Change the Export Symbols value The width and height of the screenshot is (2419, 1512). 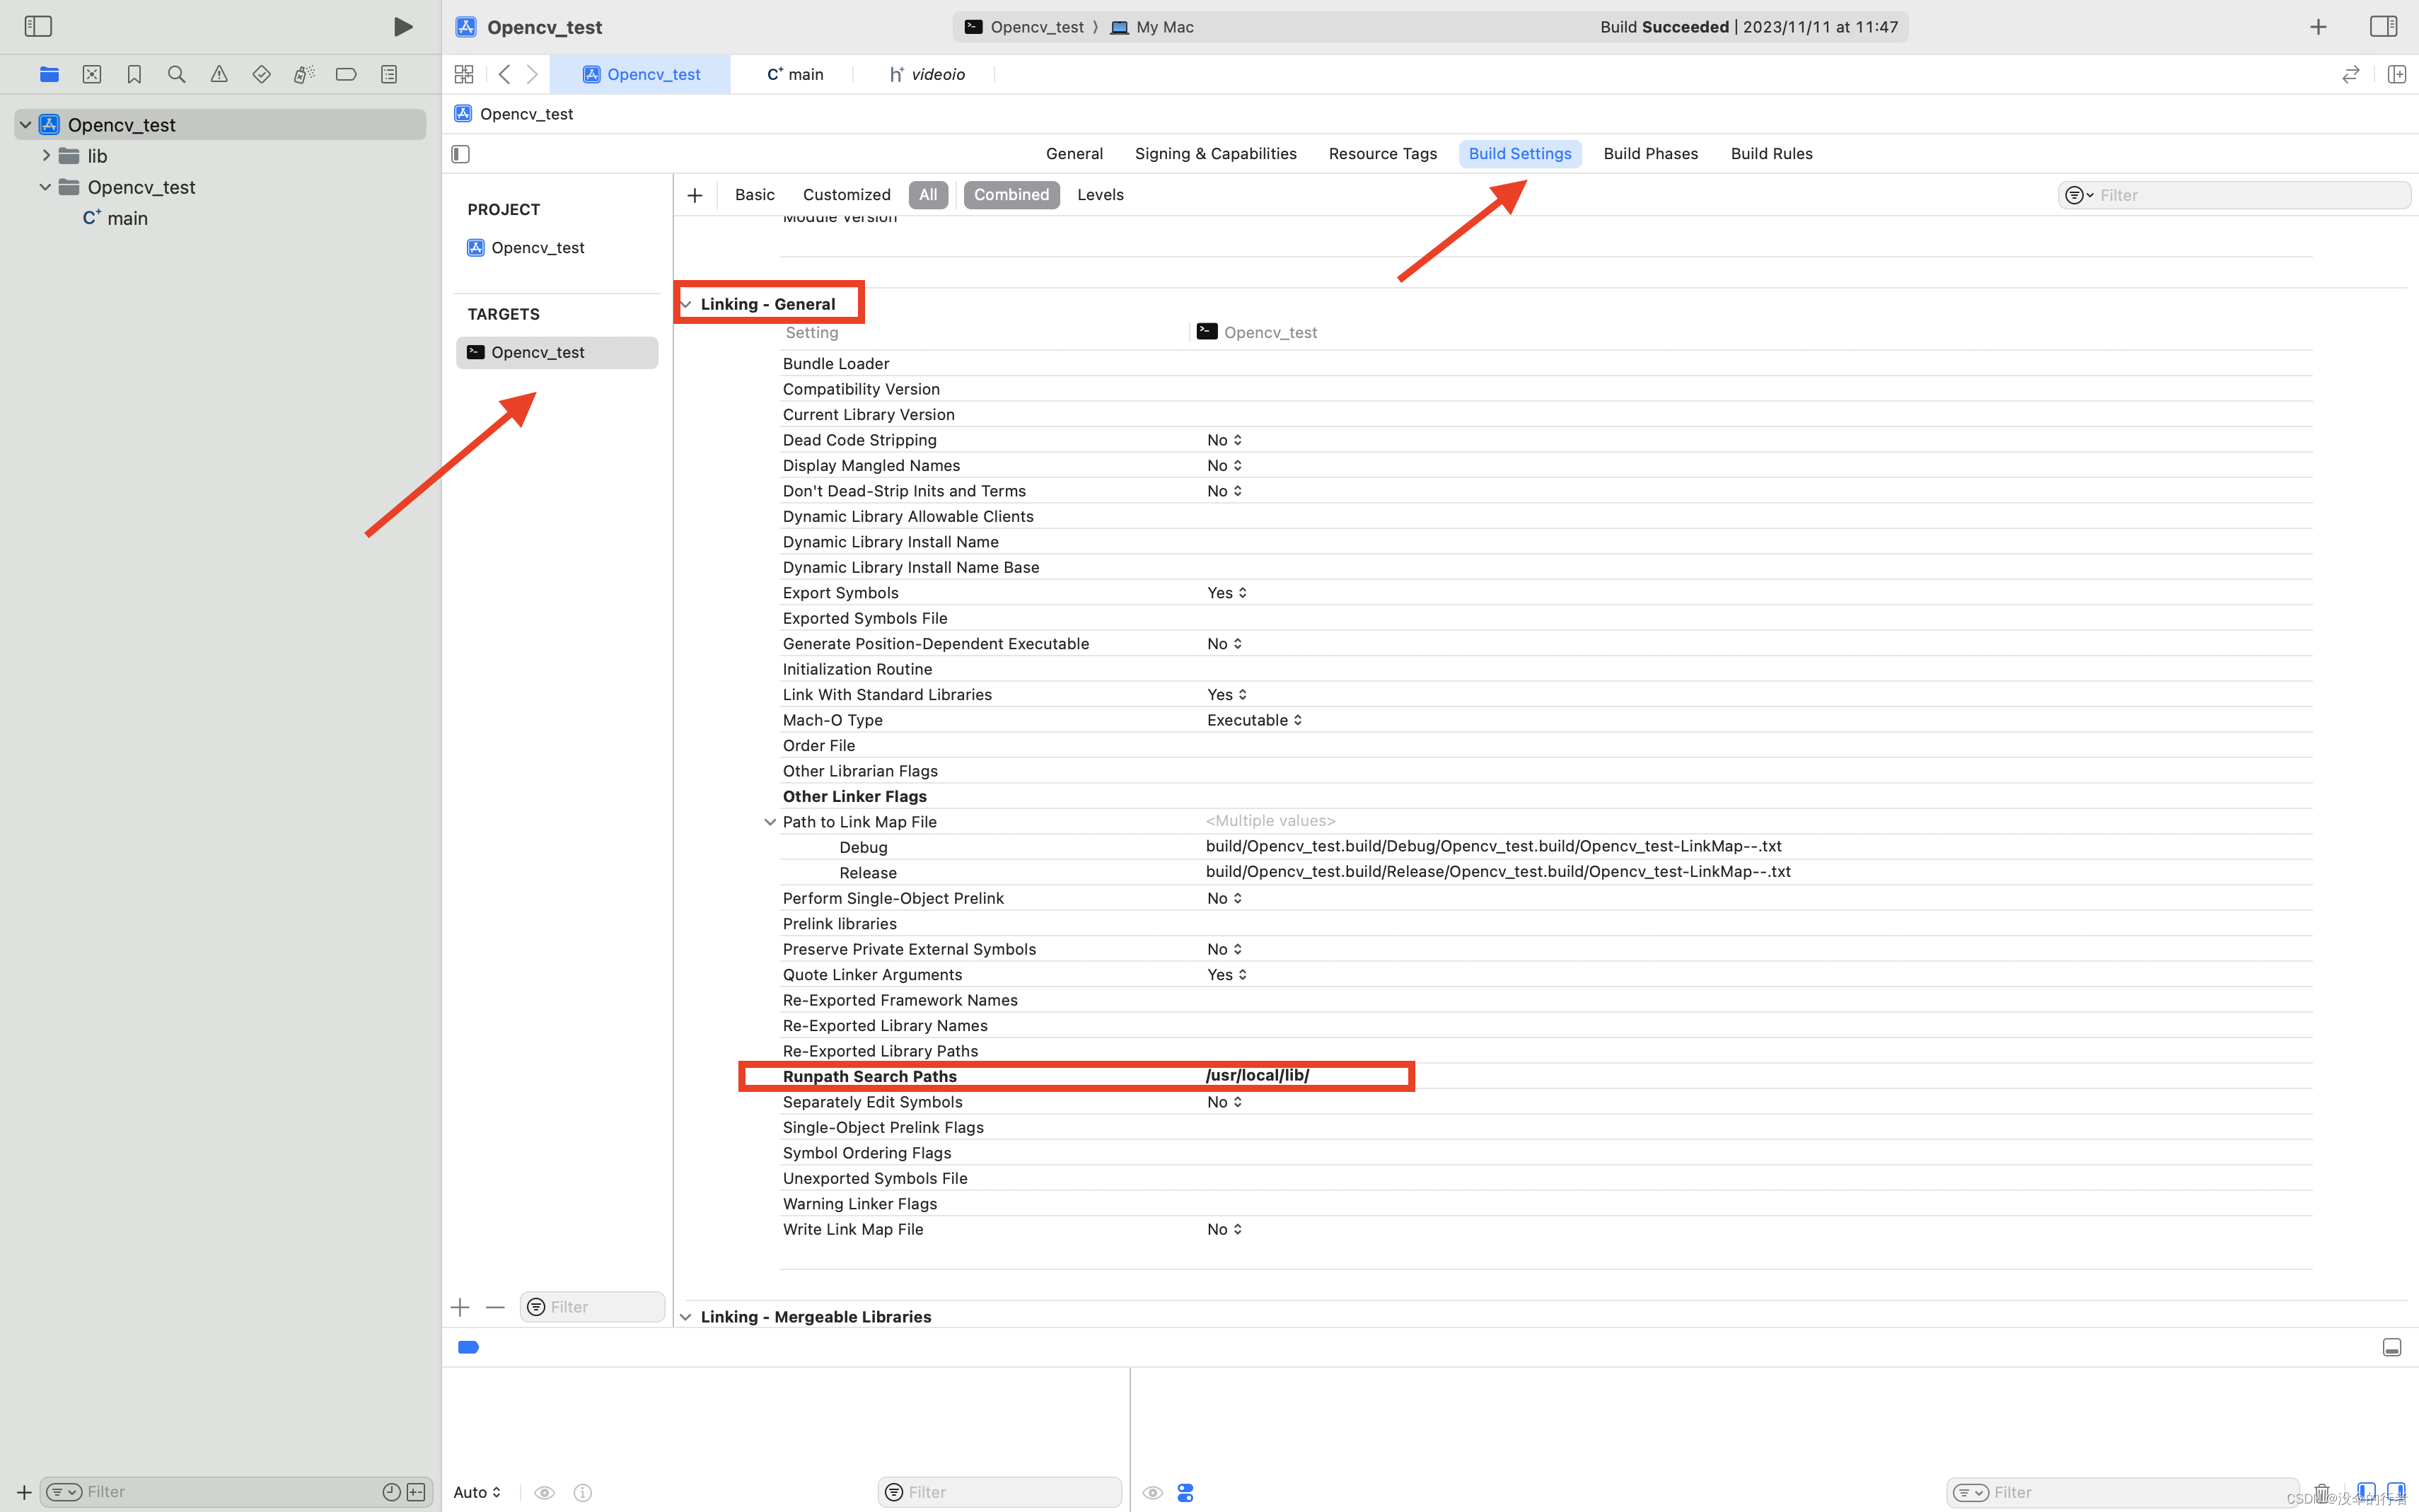pyautogui.click(x=1227, y=593)
